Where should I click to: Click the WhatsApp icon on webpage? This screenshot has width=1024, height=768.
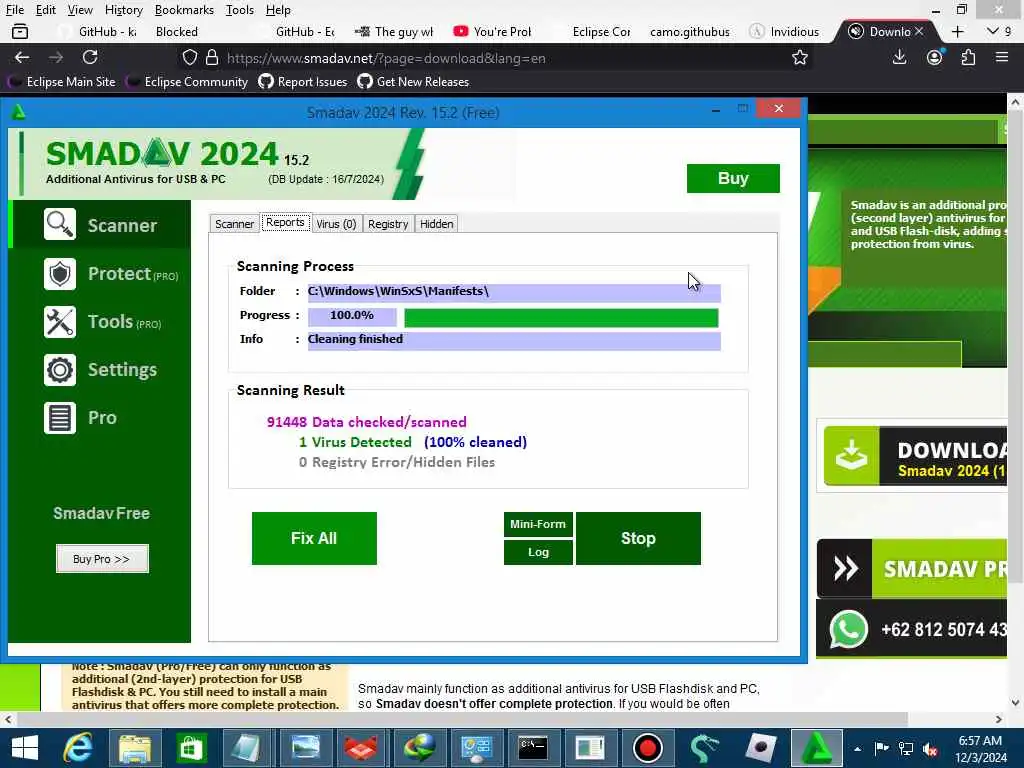pyautogui.click(x=848, y=630)
